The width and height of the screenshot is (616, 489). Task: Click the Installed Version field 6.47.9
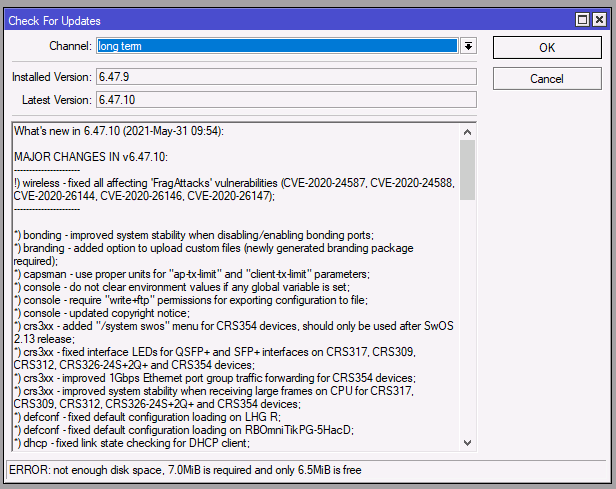coord(286,77)
